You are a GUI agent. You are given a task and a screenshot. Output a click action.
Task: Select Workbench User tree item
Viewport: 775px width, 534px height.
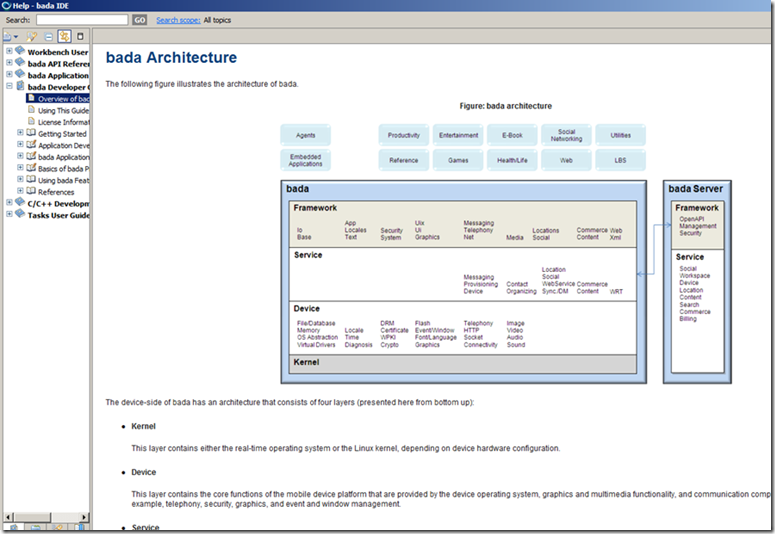(58, 52)
